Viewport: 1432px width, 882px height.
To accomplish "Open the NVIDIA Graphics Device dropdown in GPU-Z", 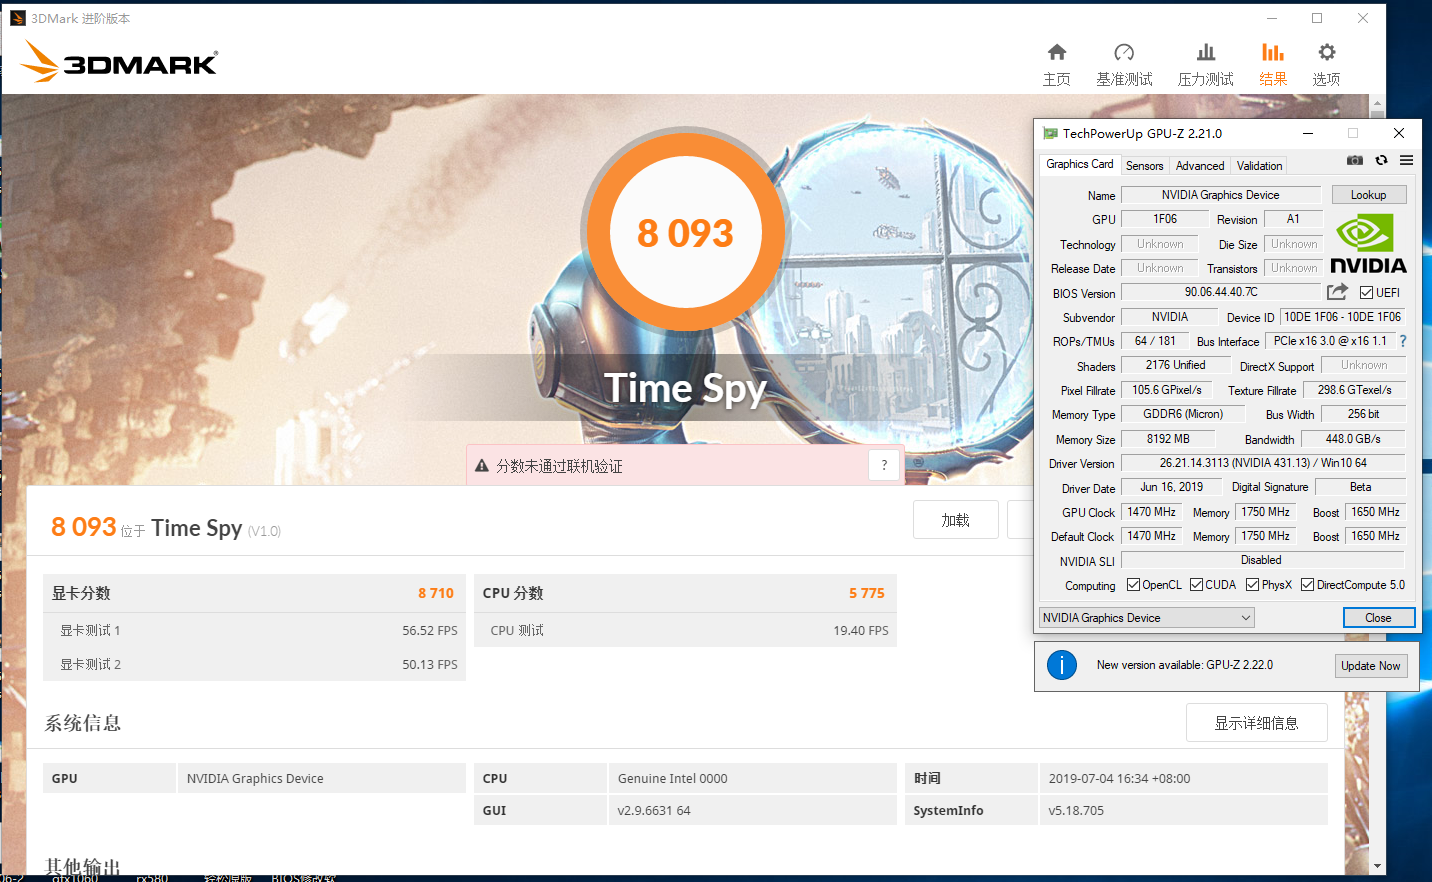I will [1147, 618].
